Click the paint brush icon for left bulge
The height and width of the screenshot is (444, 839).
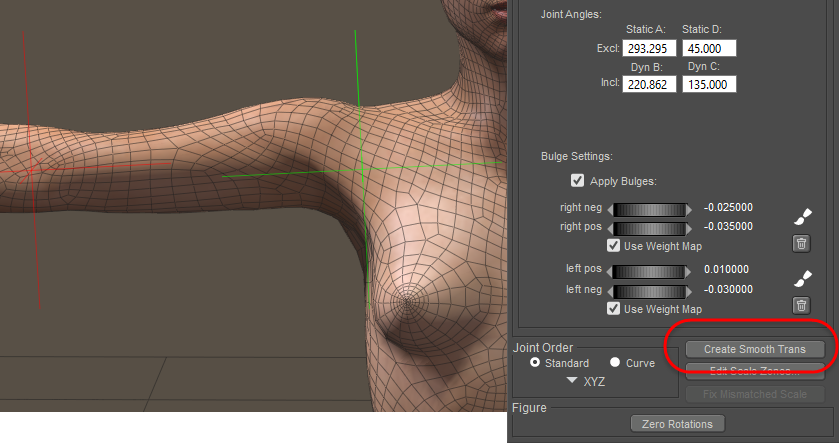click(801, 278)
